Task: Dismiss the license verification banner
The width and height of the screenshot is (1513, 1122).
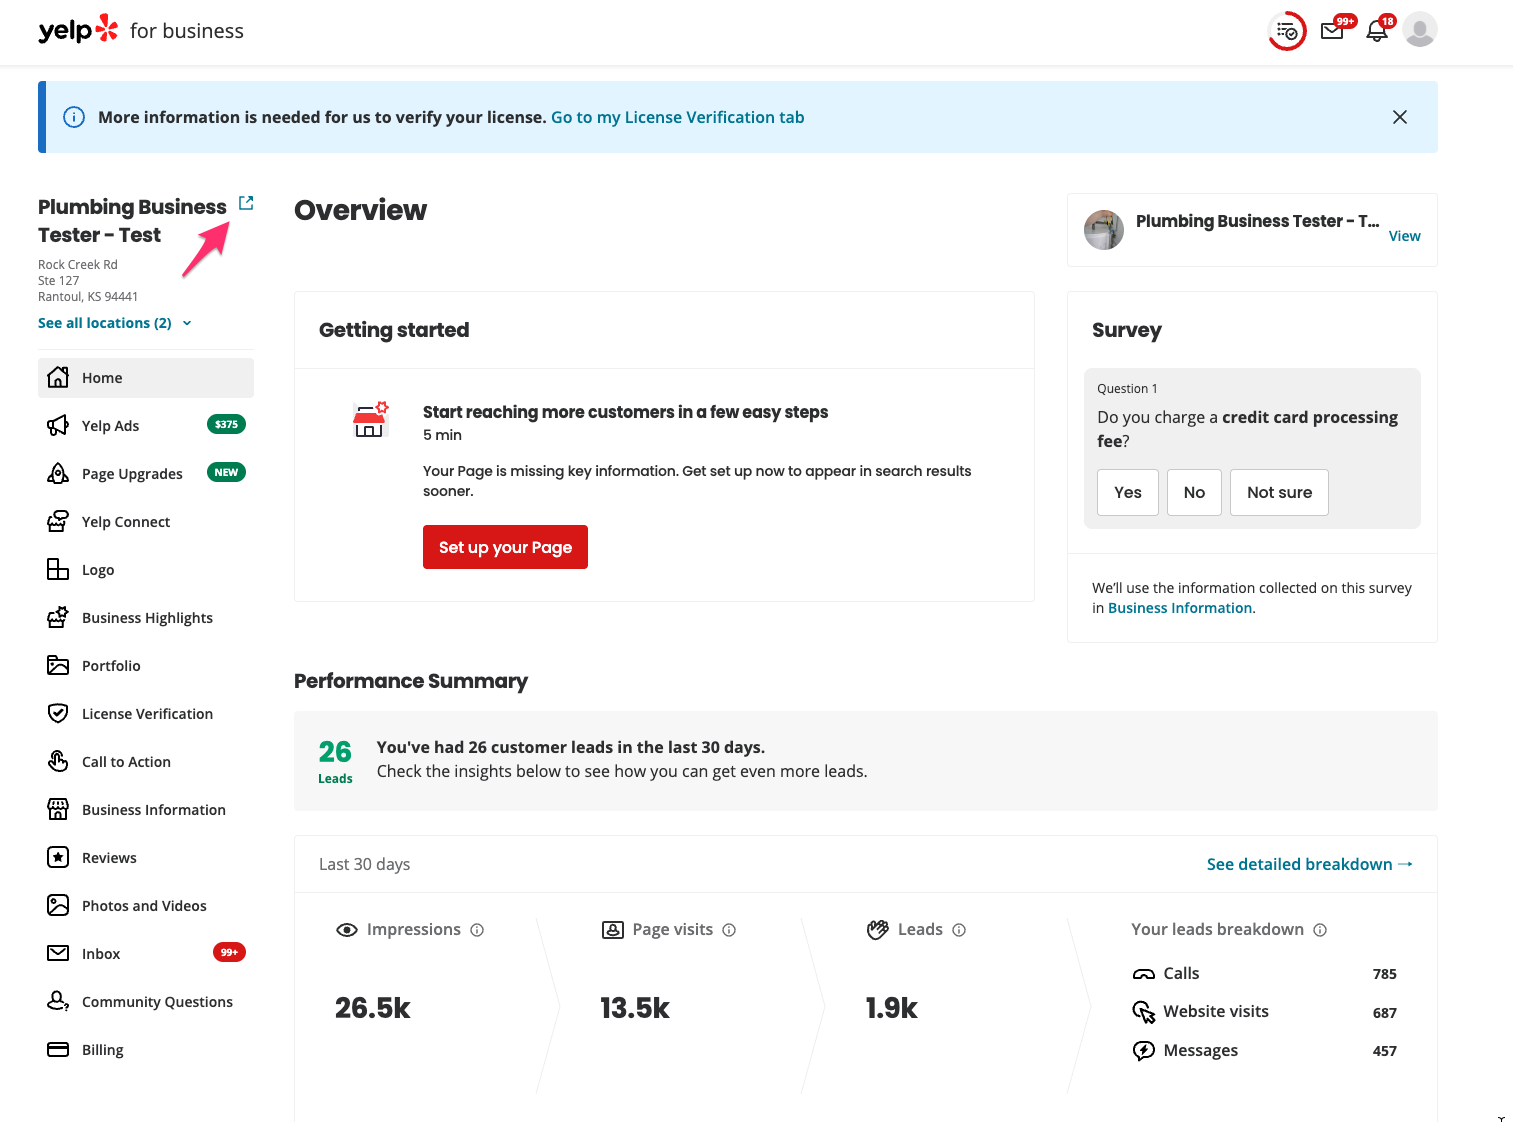Action: coord(1400,117)
